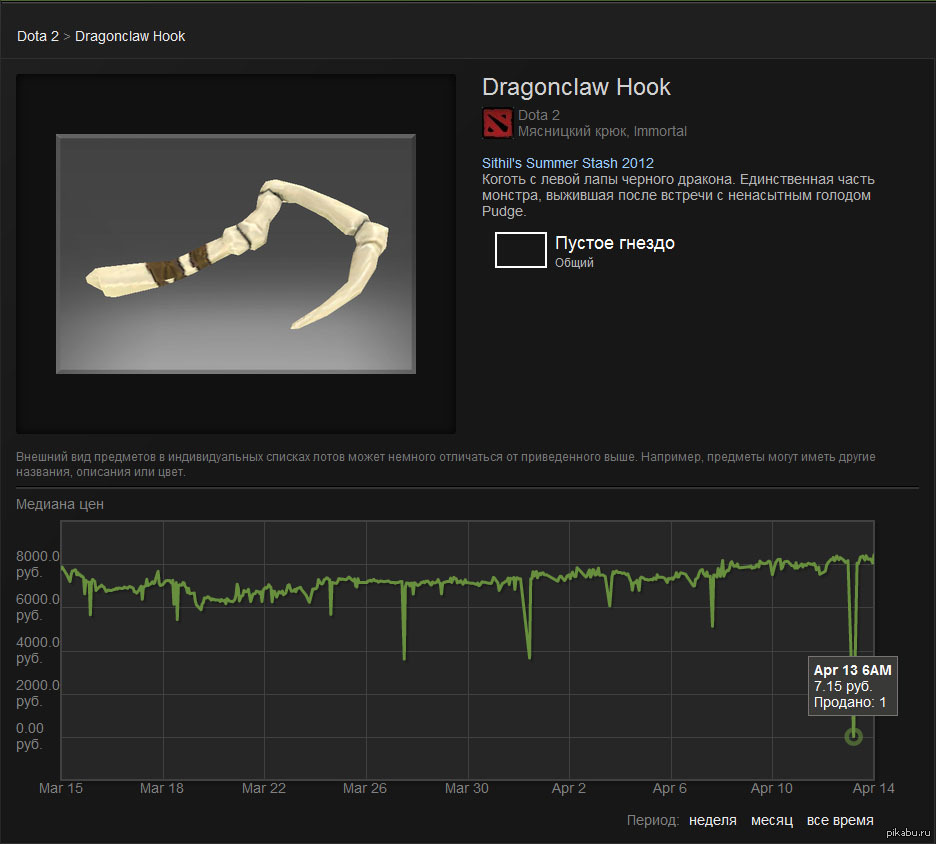This screenshot has height=844, width=936.
Task: Click the Apr 13 6AM price tooltip
Action: (852, 686)
